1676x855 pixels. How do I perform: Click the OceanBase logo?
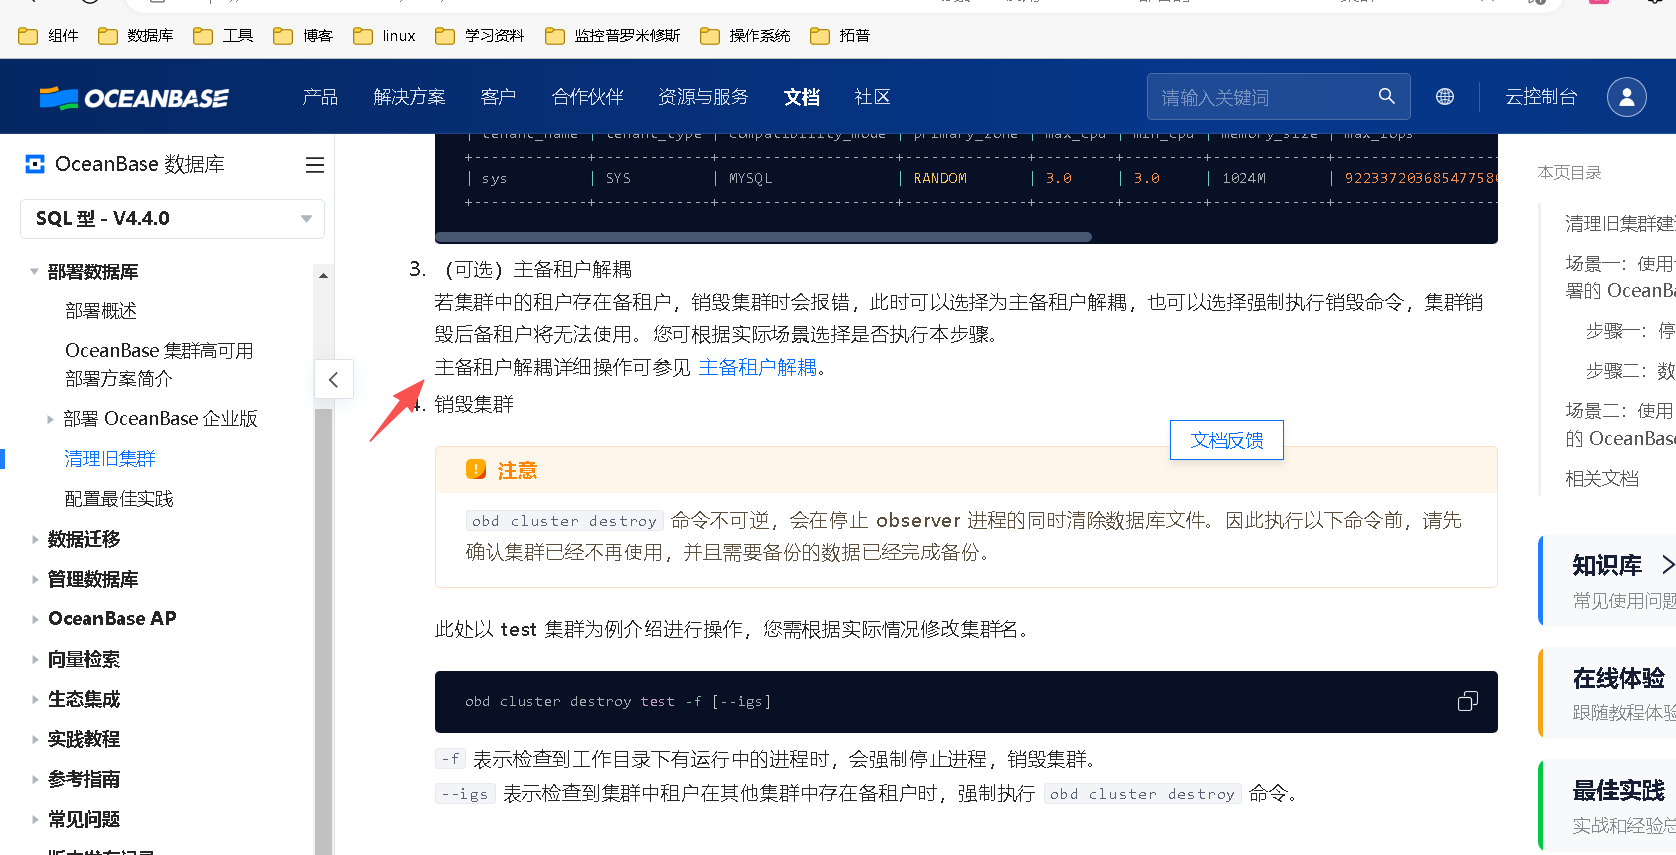tap(134, 97)
